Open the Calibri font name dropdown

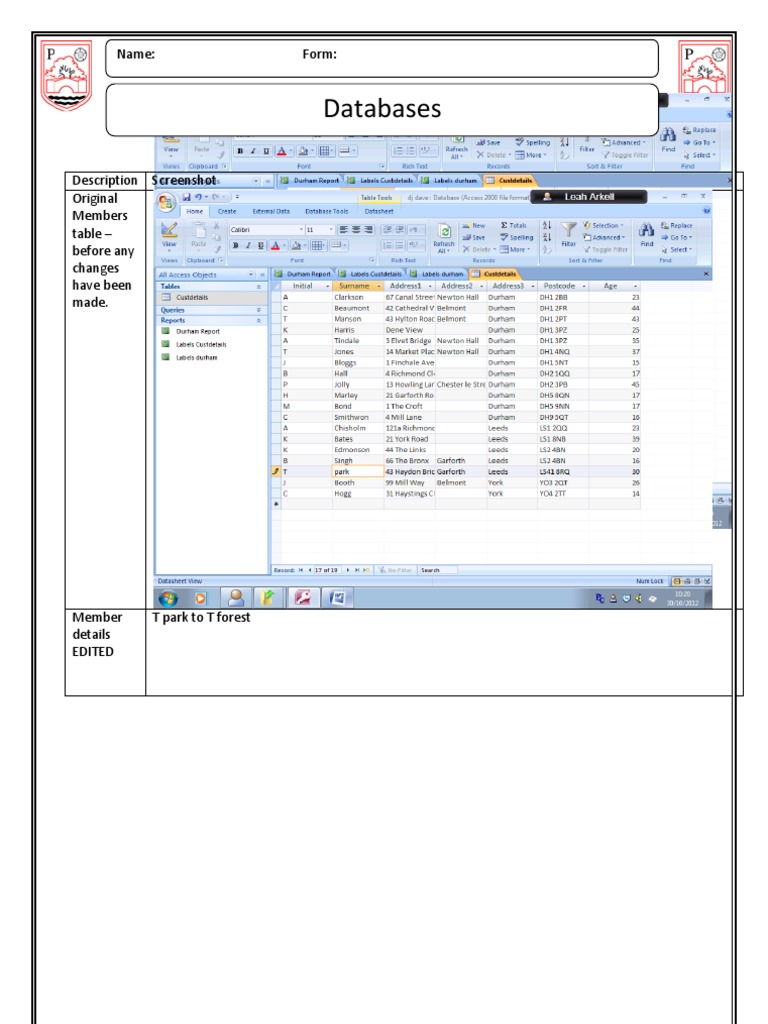pyautogui.click(x=301, y=230)
